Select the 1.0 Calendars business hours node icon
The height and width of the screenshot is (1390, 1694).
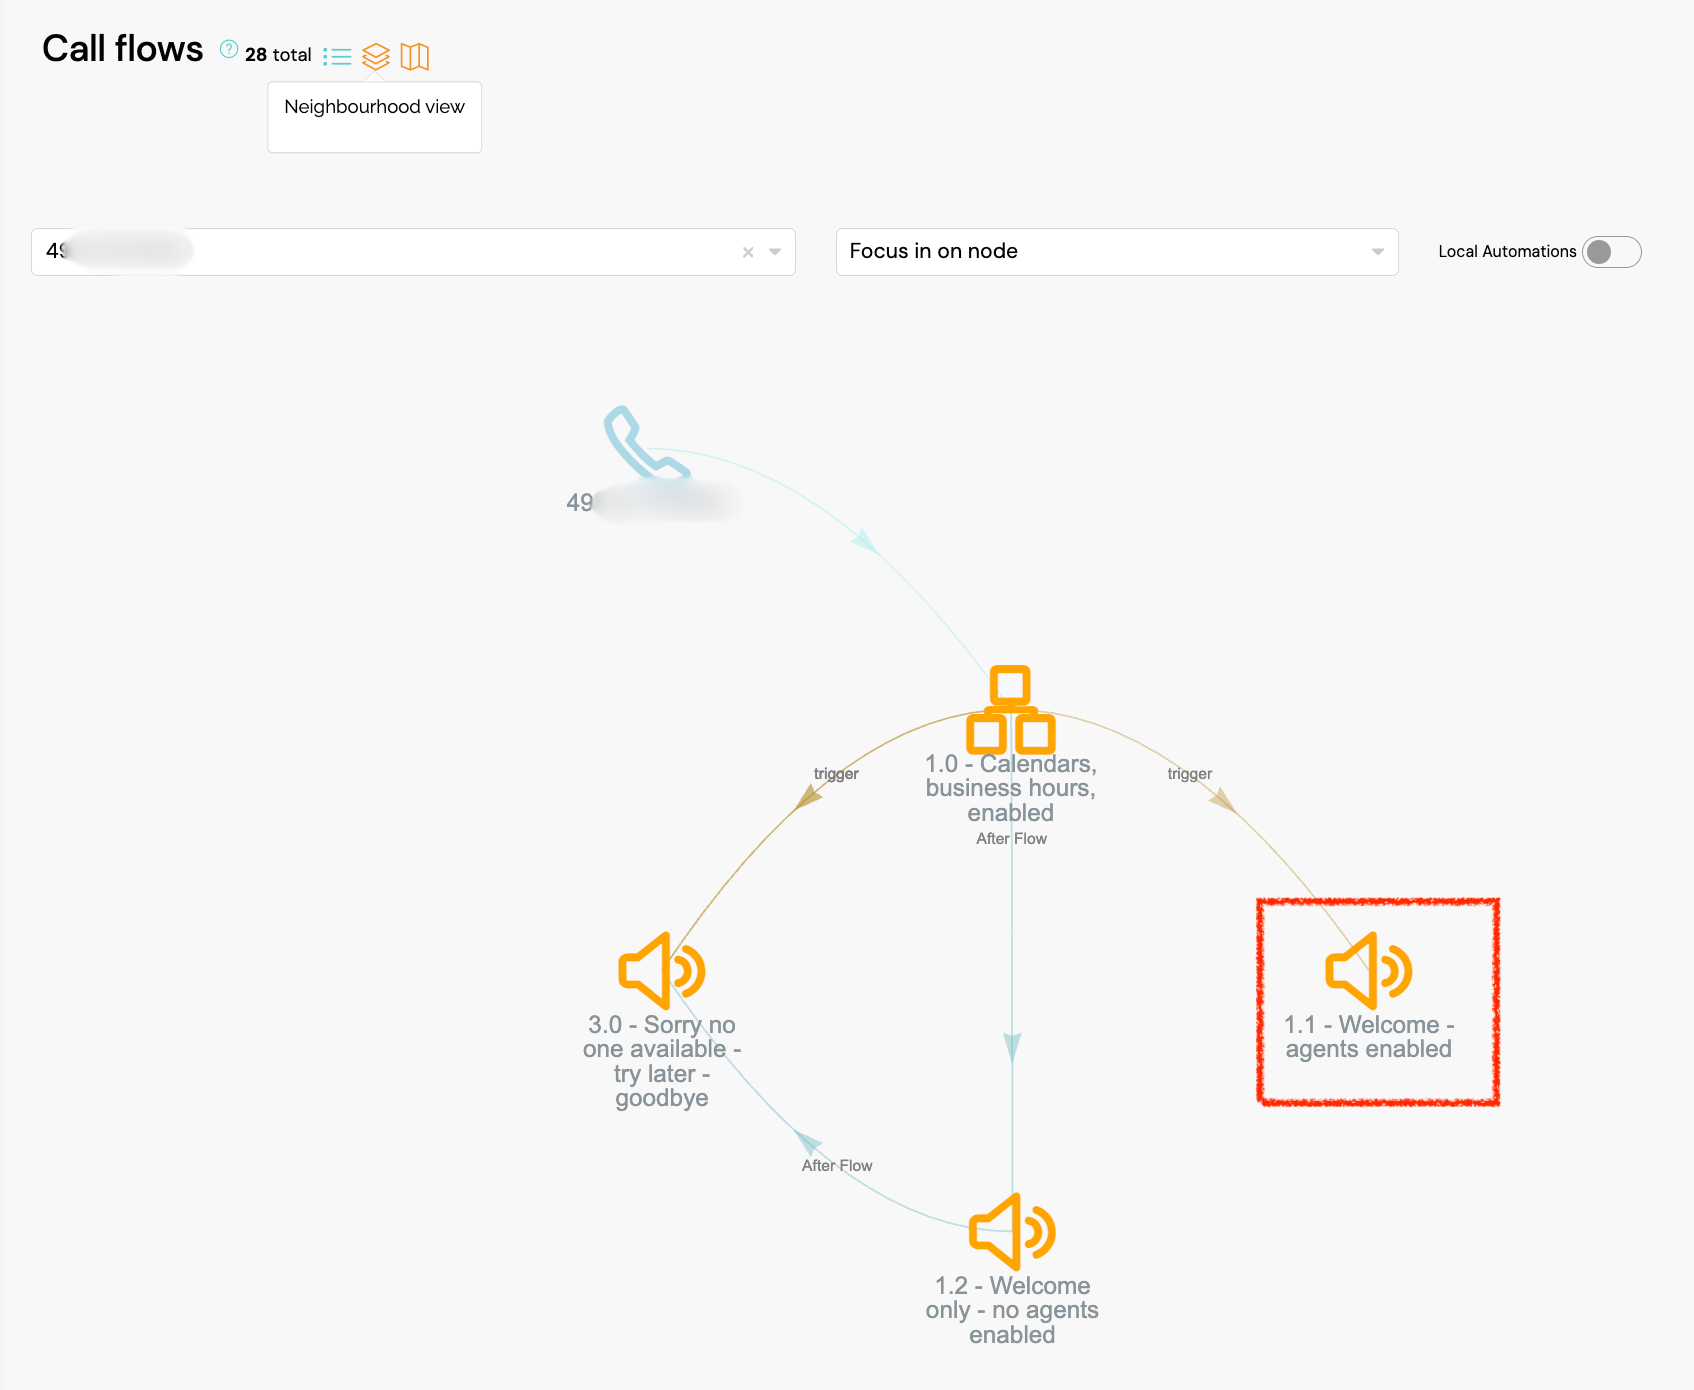point(1010,710)
